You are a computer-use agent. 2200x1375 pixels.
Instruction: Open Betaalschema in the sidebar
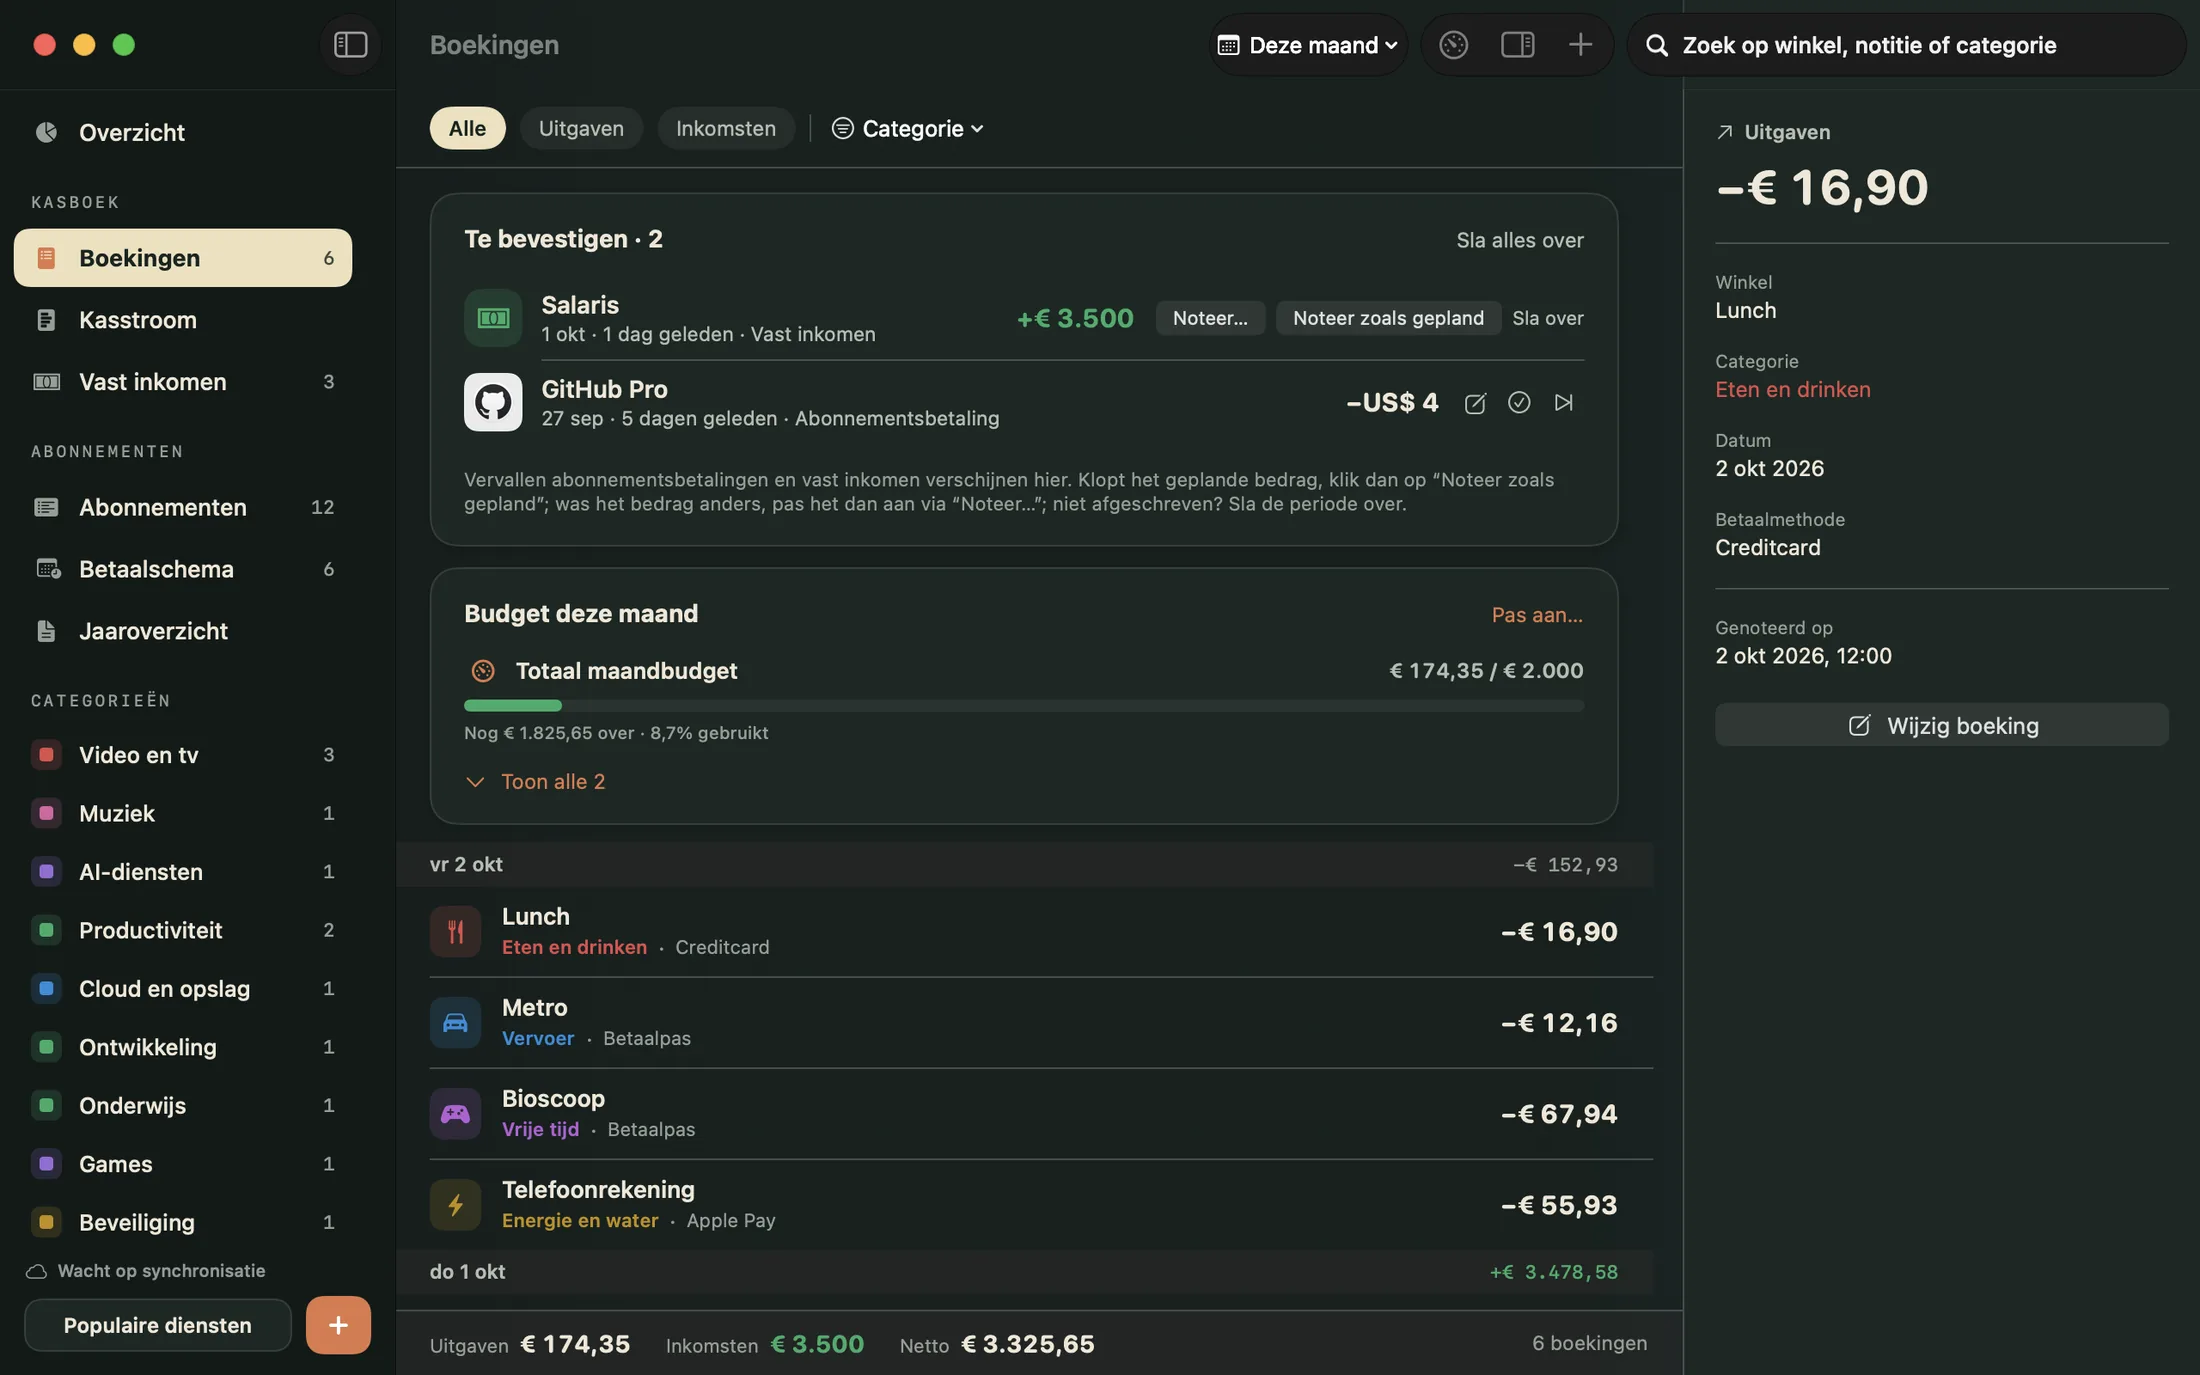click(x=183, y=569)
